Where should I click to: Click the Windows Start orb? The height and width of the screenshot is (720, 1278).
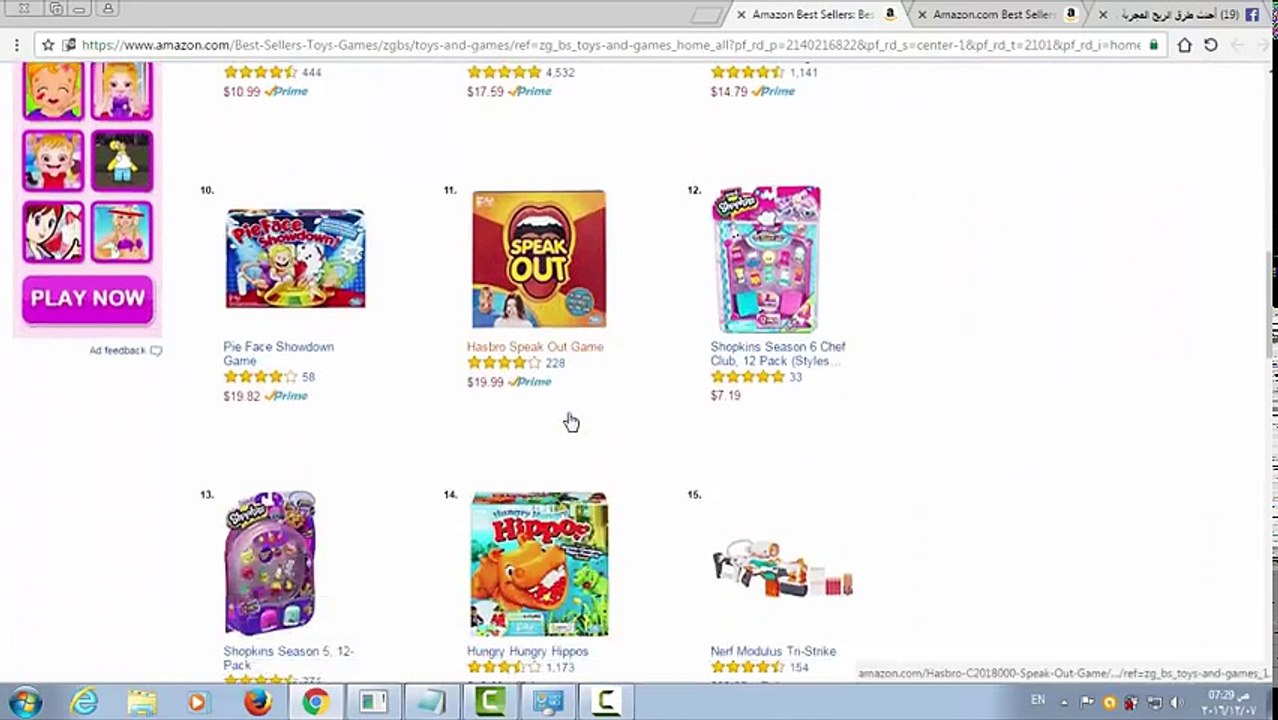(x=26, y=702)
